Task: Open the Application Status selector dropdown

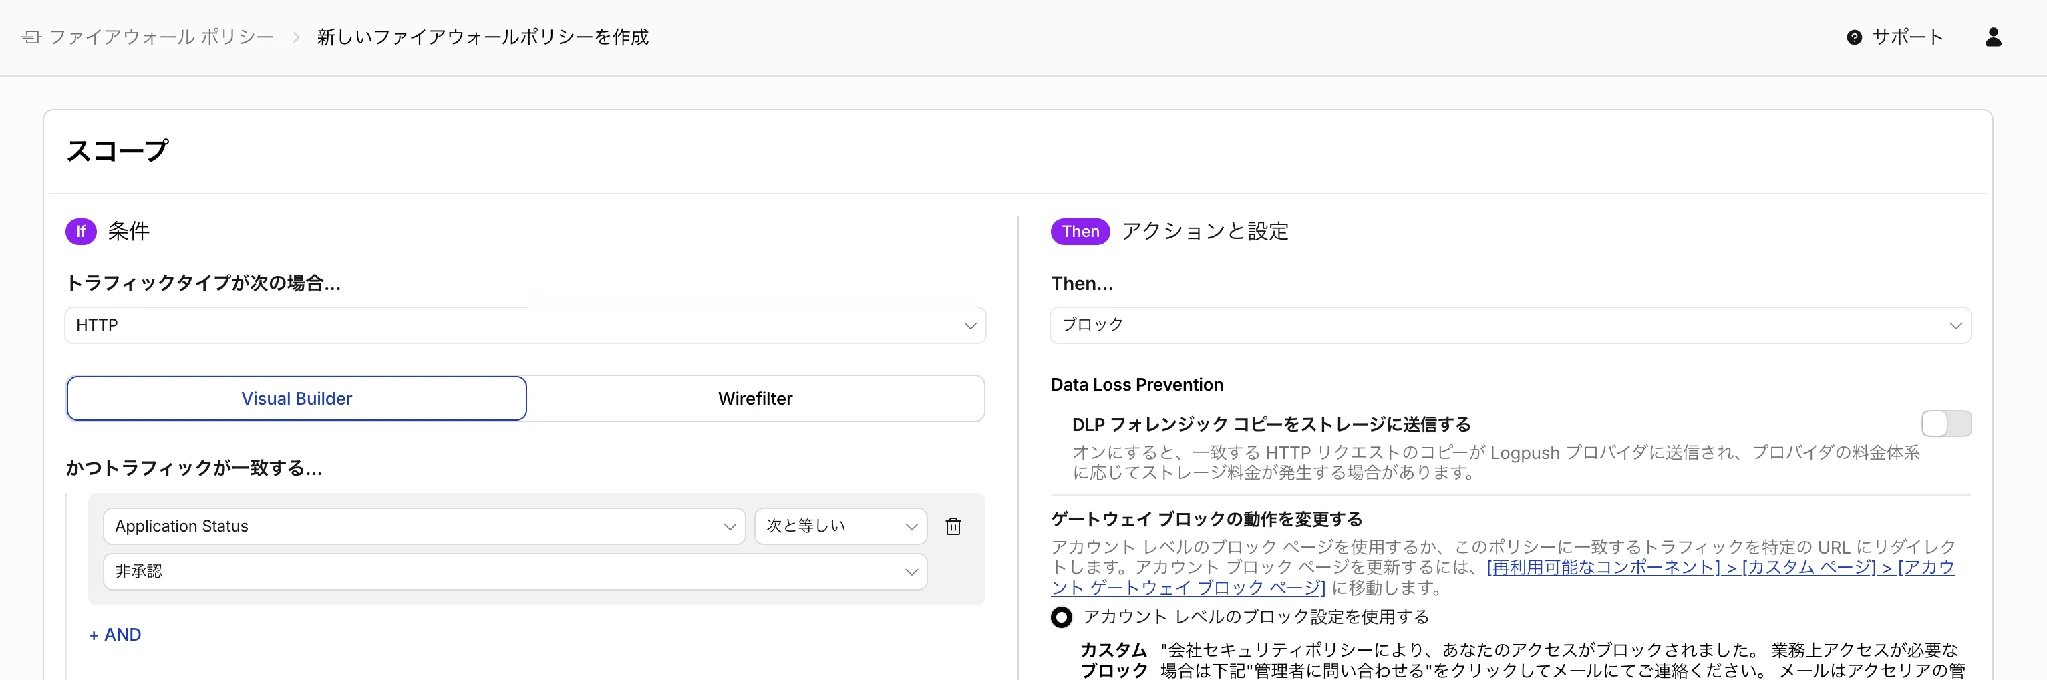Action: (424, 526)
